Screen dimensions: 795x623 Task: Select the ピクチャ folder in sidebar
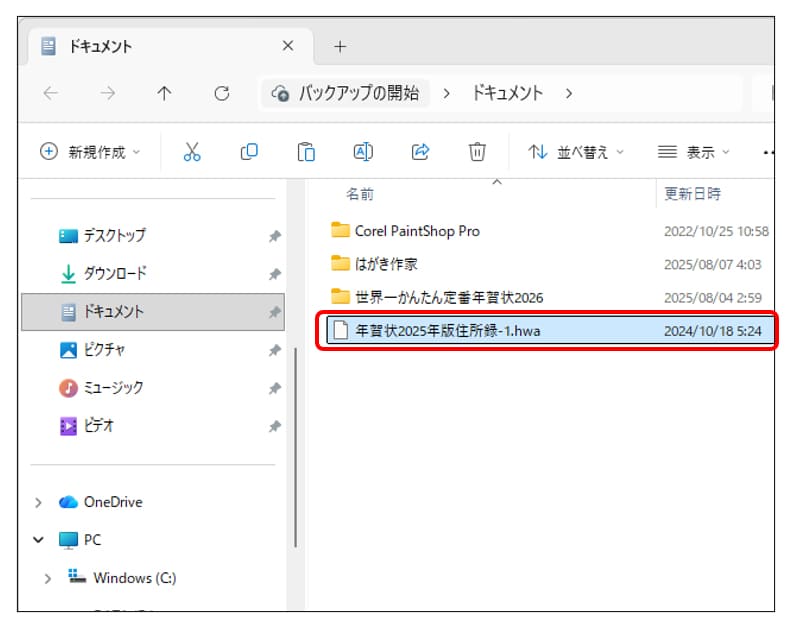pyautogui.click(x=104, y=350)
